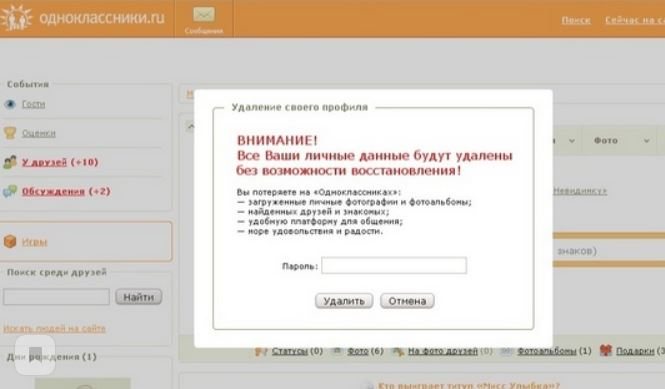
Task: Click the Игры cube icon
Action: click(10, 241)
